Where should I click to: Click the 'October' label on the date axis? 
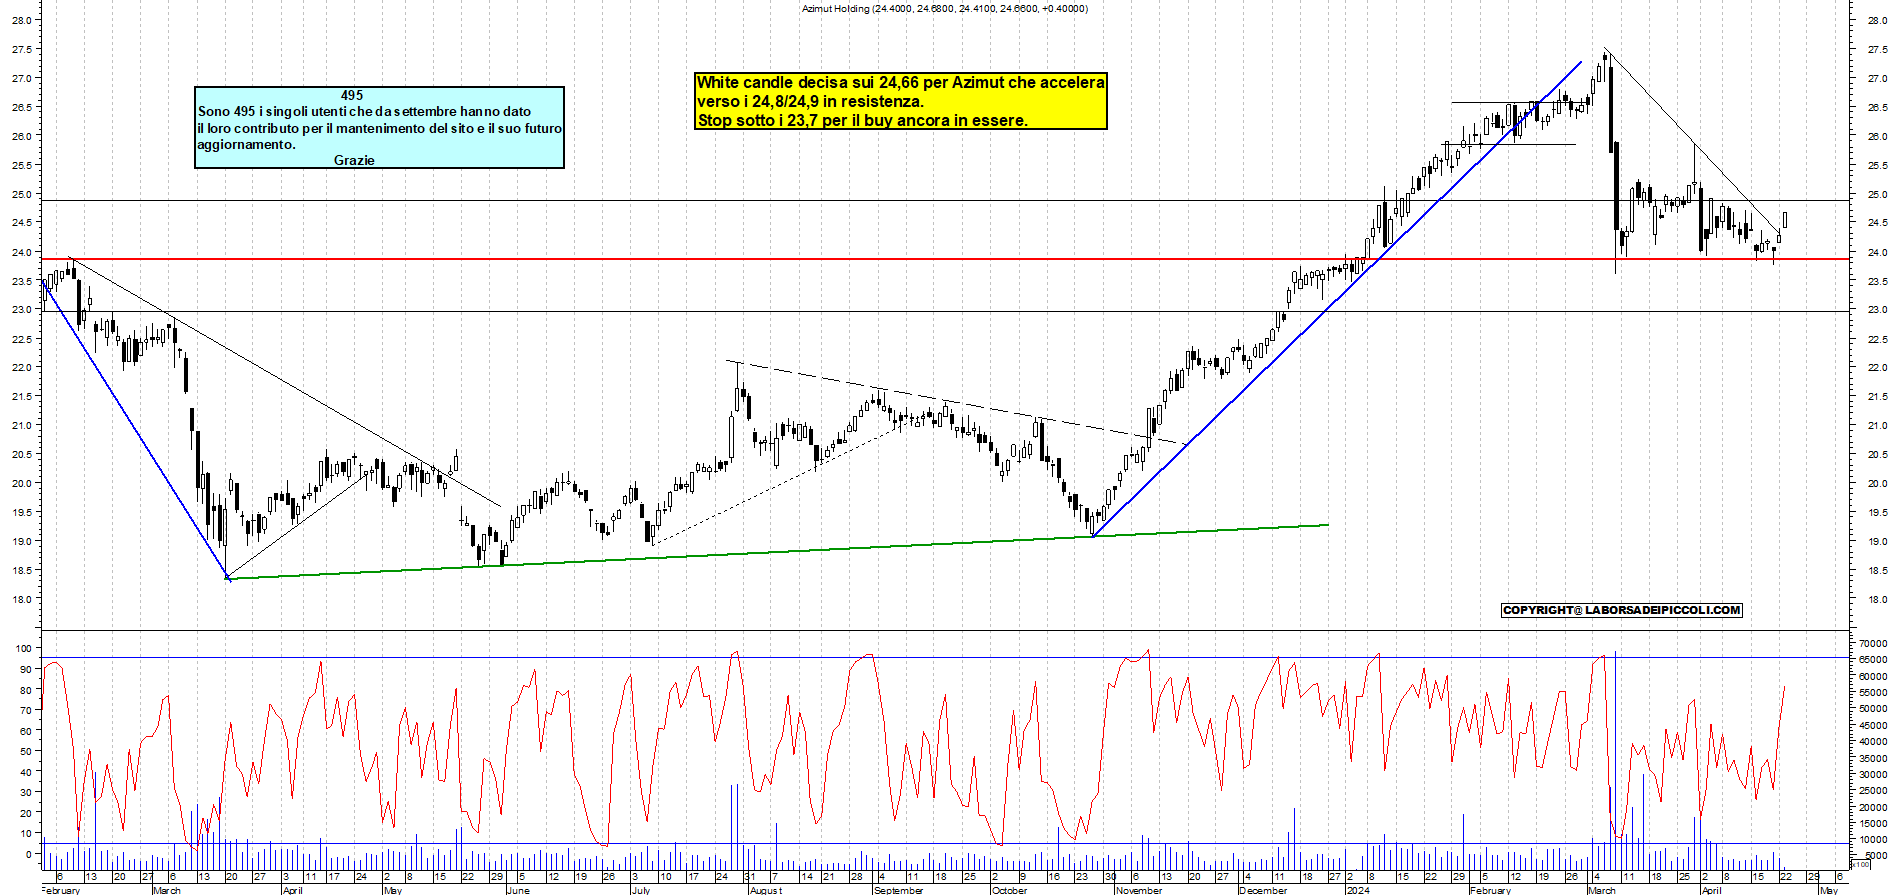coord(1010,890)
